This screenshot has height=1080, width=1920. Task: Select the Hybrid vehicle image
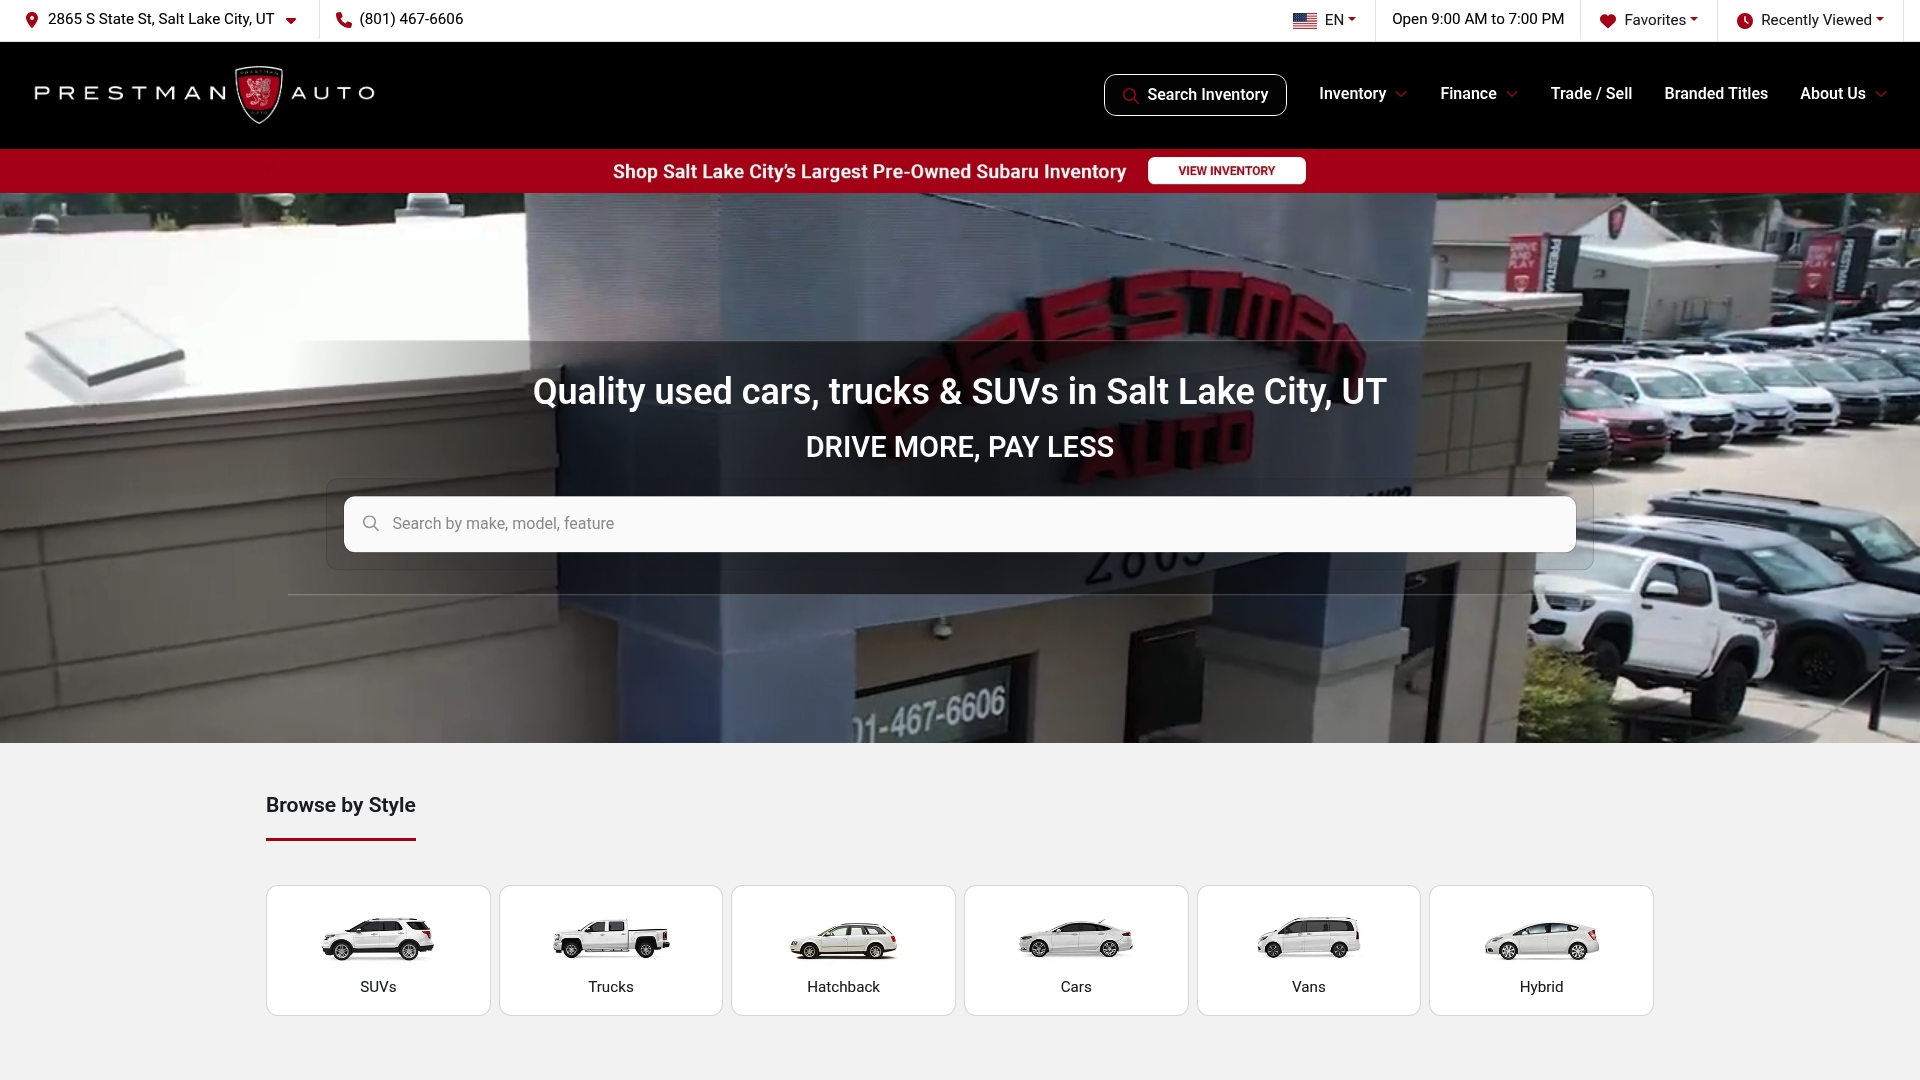(1541, 940)
